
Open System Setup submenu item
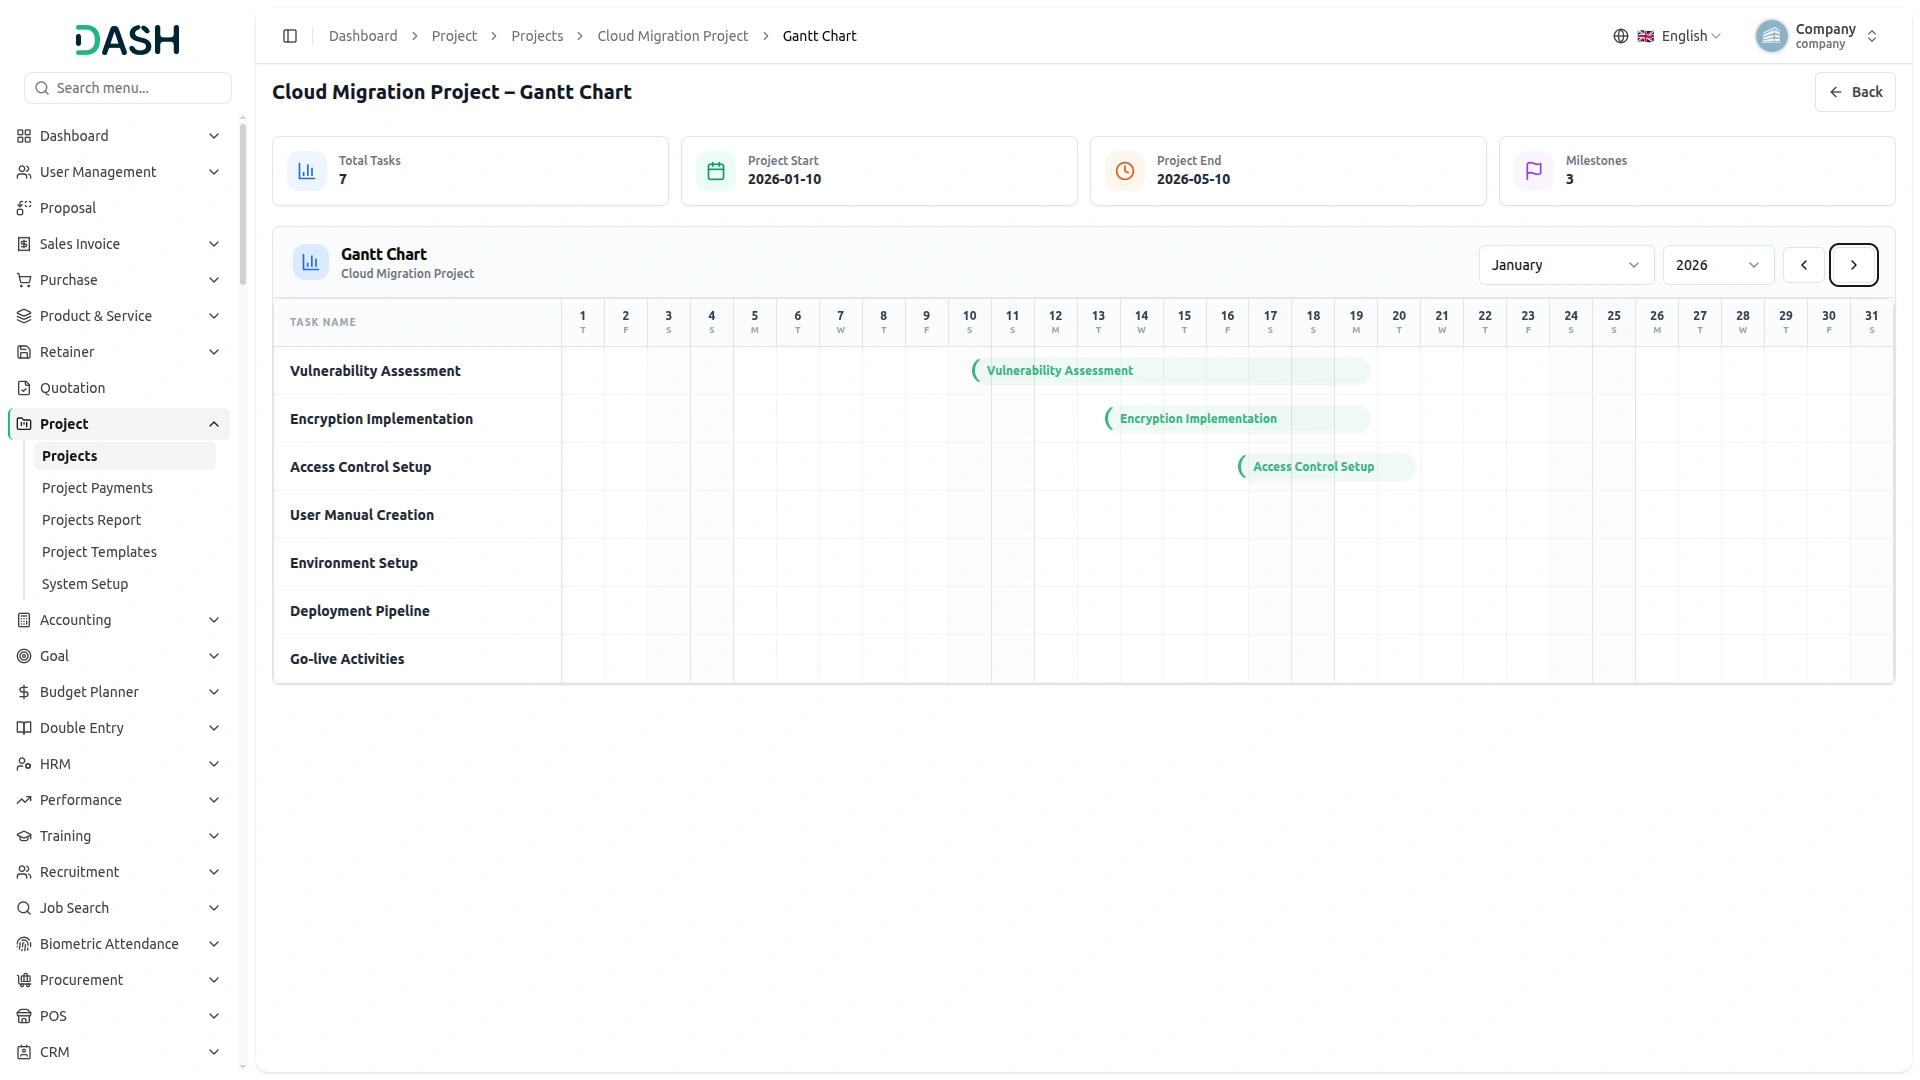coord(125,584)
